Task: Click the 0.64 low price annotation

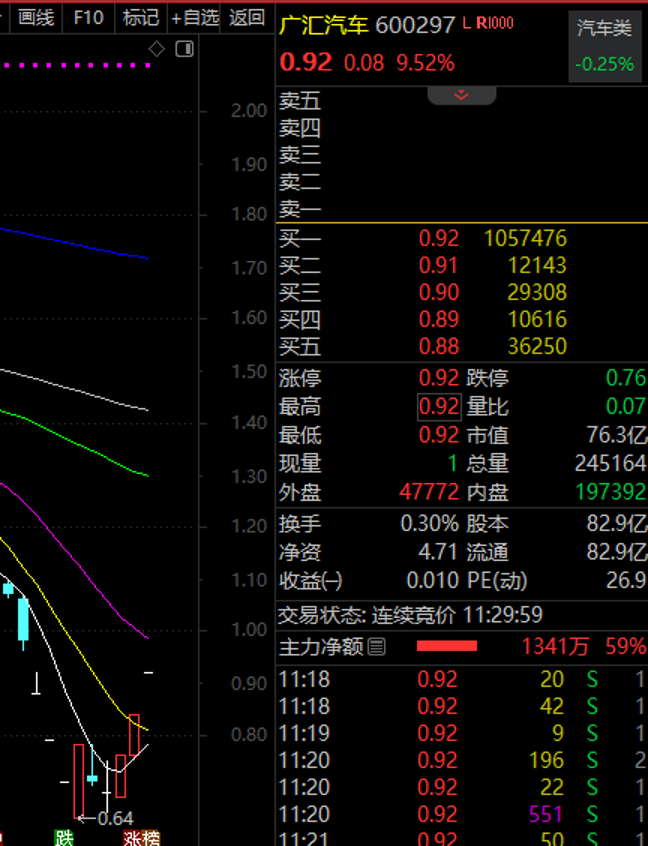Action: pos(115,818)
